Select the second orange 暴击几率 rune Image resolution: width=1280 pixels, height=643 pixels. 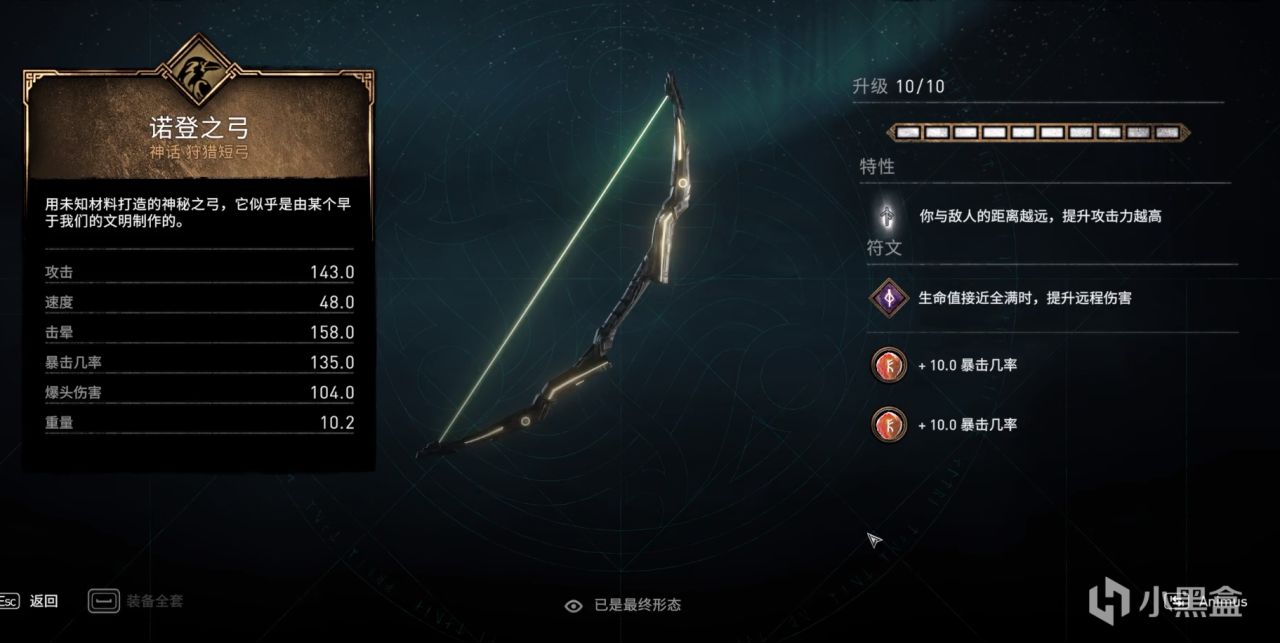tap(888, 424)
